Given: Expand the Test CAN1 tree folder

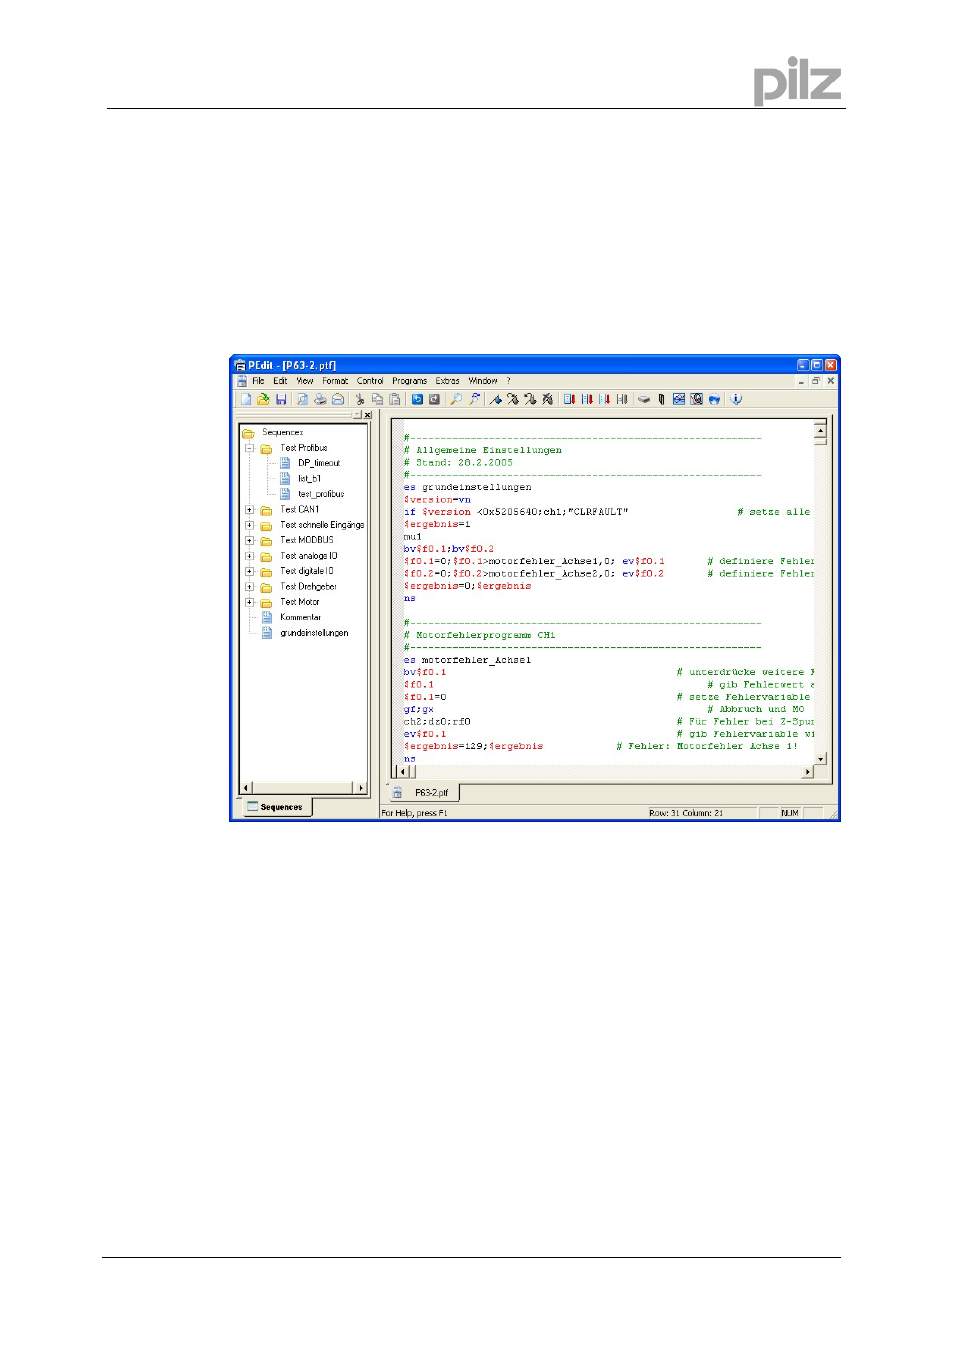Looking at the screenshot, I should point(249,510).
